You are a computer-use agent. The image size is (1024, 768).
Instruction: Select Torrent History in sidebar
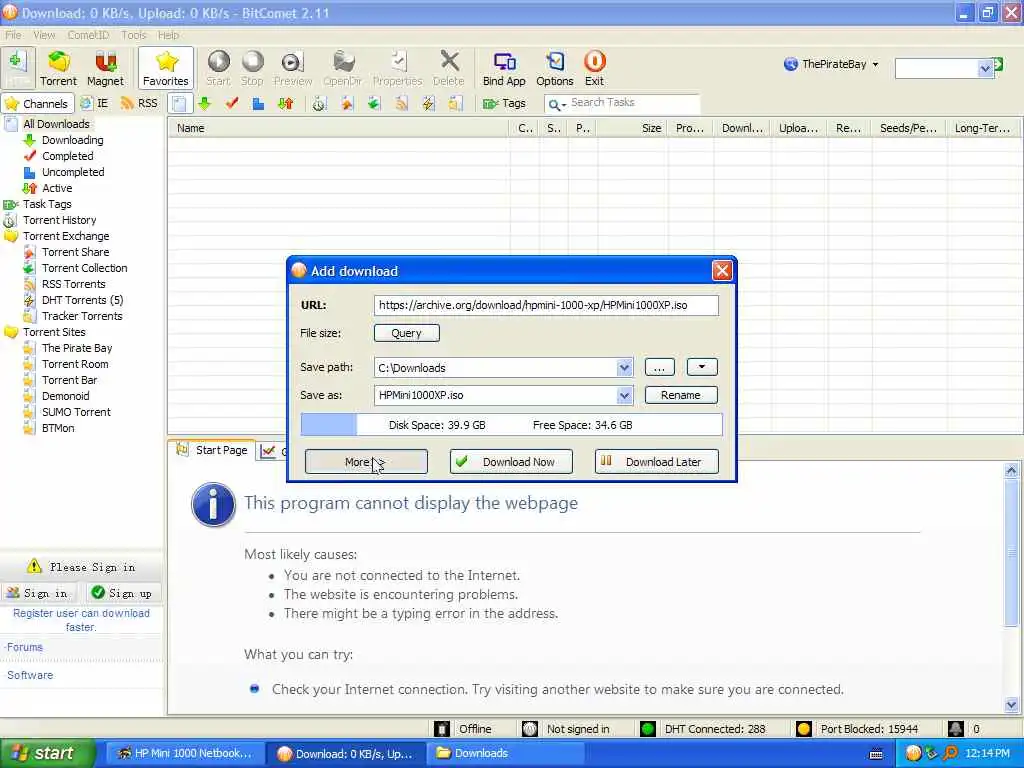pyautogui.click(x=59, y=220)
